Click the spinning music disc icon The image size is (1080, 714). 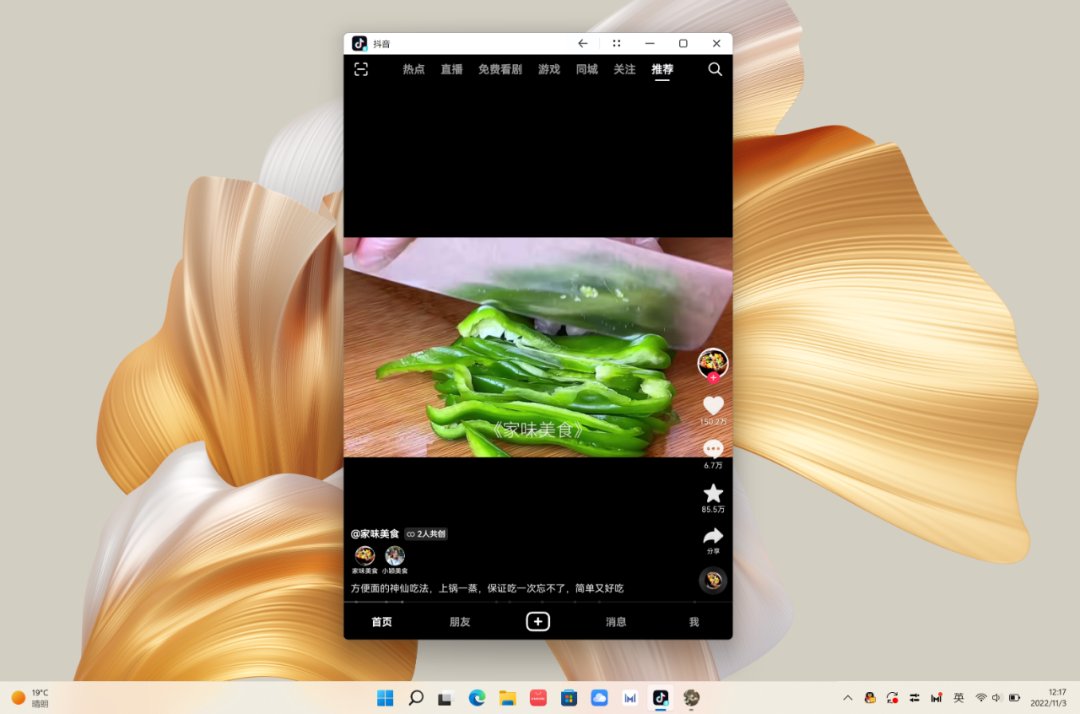[x=713, y=580]
